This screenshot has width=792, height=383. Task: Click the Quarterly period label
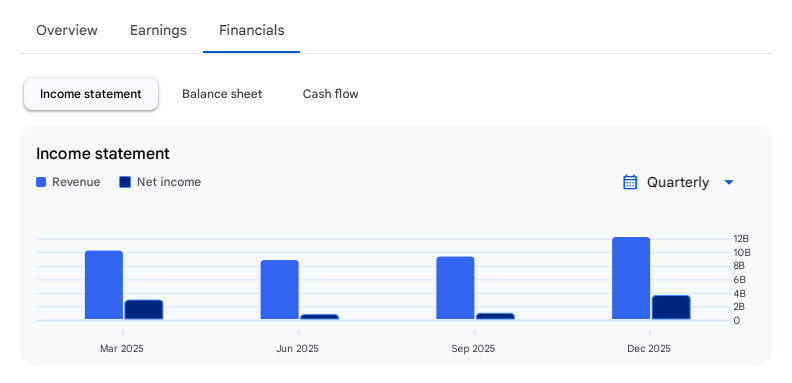pos(678,182)
